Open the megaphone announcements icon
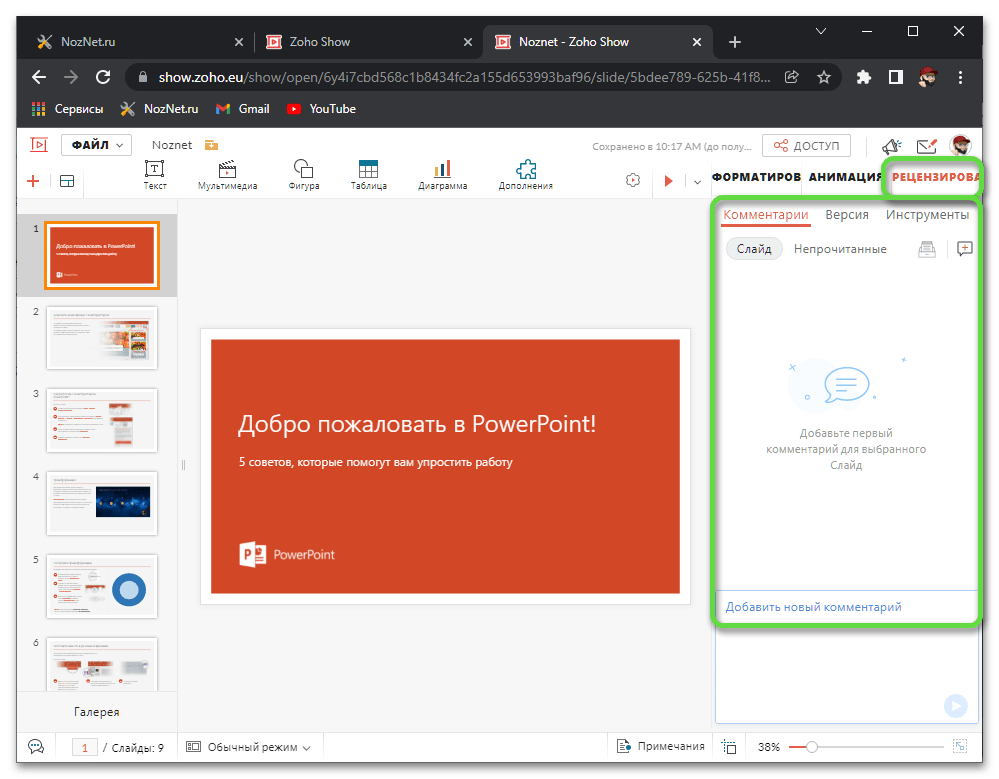This screenshot has height=779, width=999. pos(891,146)
